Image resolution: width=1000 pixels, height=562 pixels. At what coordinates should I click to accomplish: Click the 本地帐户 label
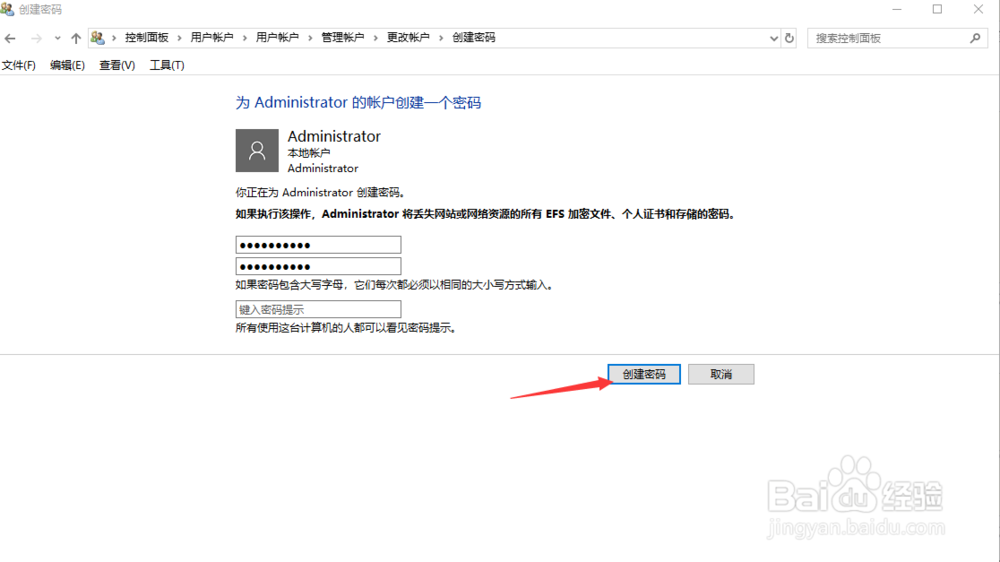click(x=309, y=153)
